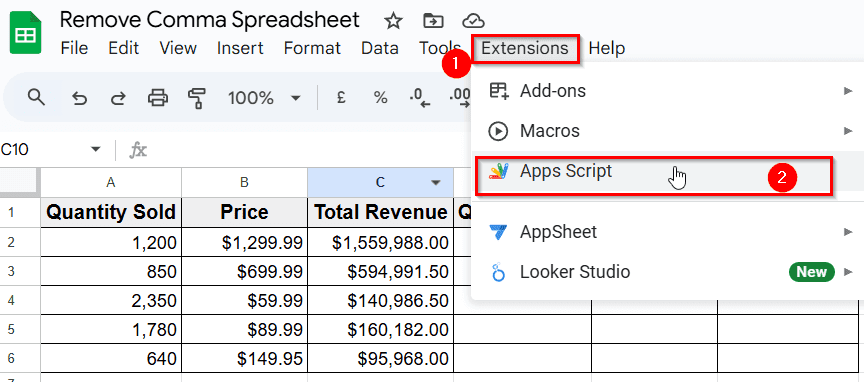Click the Macros play icon
Image resolution: width=864 pixels, height=382 pixels.
point(498,131)
